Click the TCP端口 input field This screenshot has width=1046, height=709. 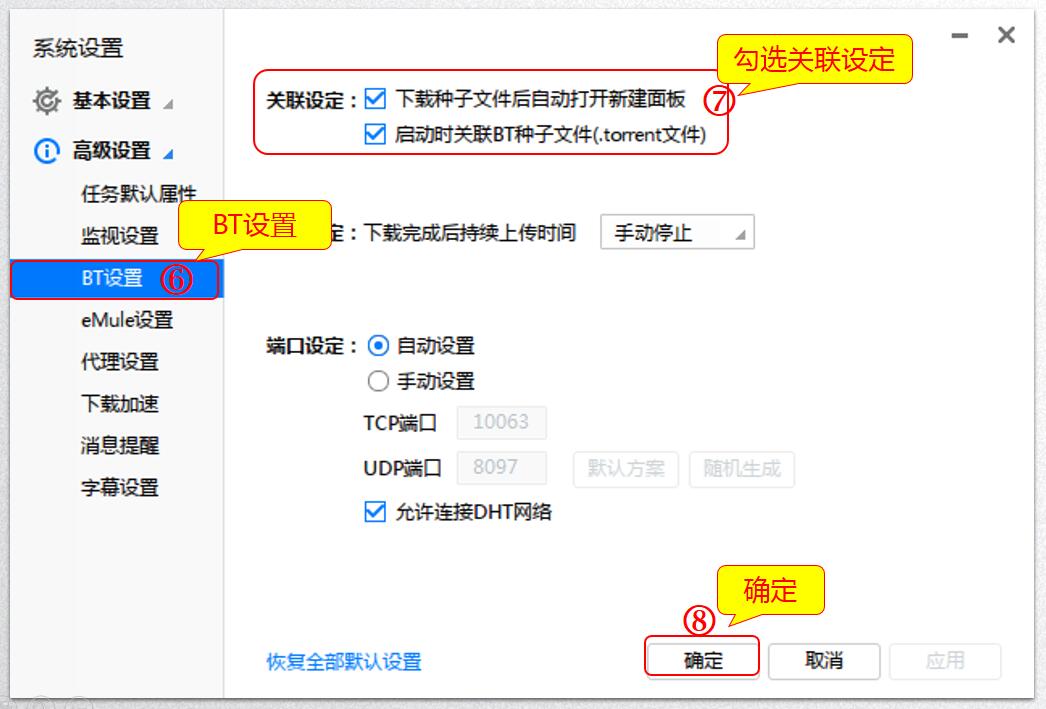click(502, 422)
